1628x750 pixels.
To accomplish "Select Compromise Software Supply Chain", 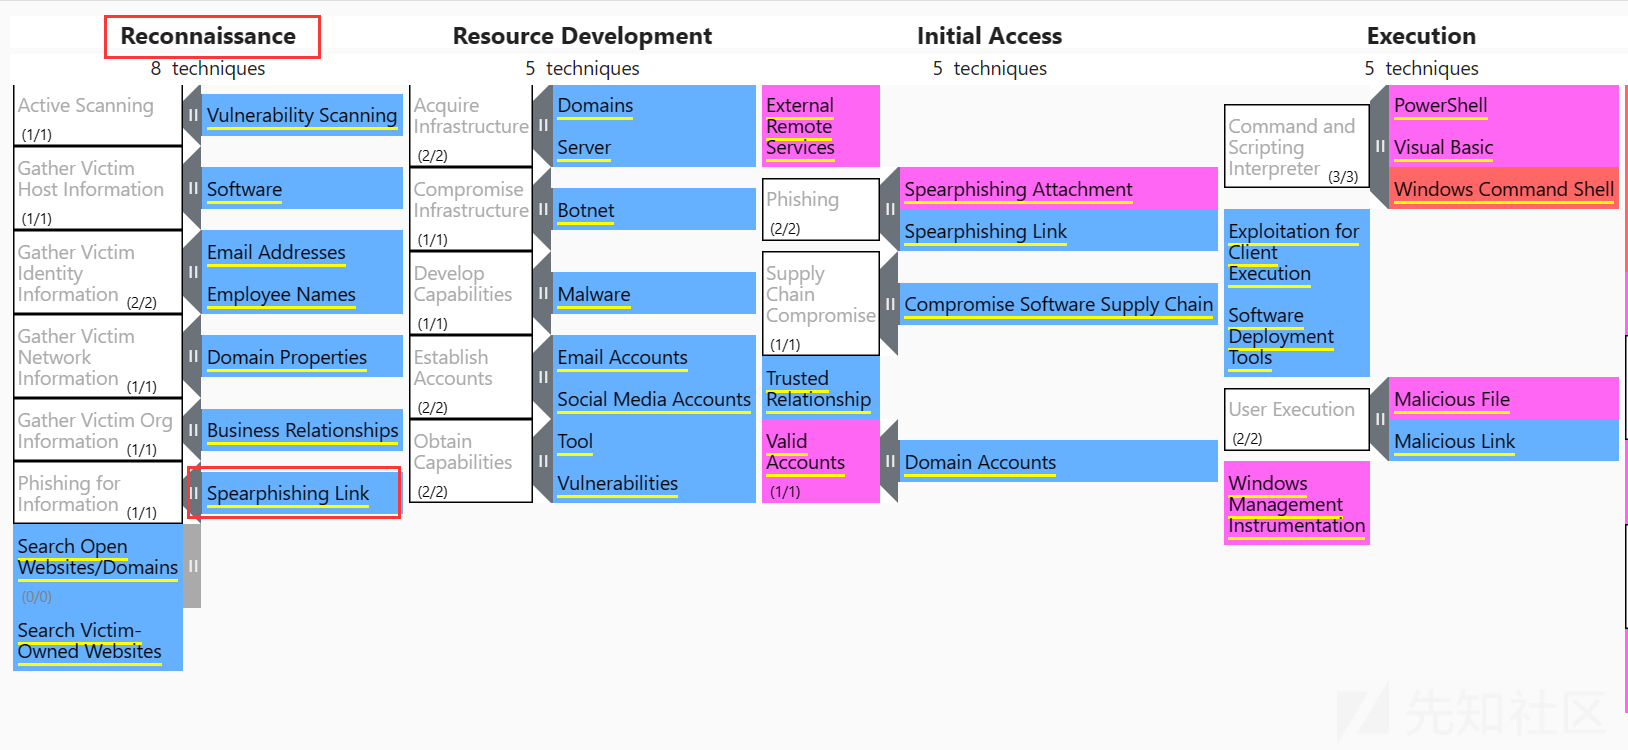I will 1058,304.
